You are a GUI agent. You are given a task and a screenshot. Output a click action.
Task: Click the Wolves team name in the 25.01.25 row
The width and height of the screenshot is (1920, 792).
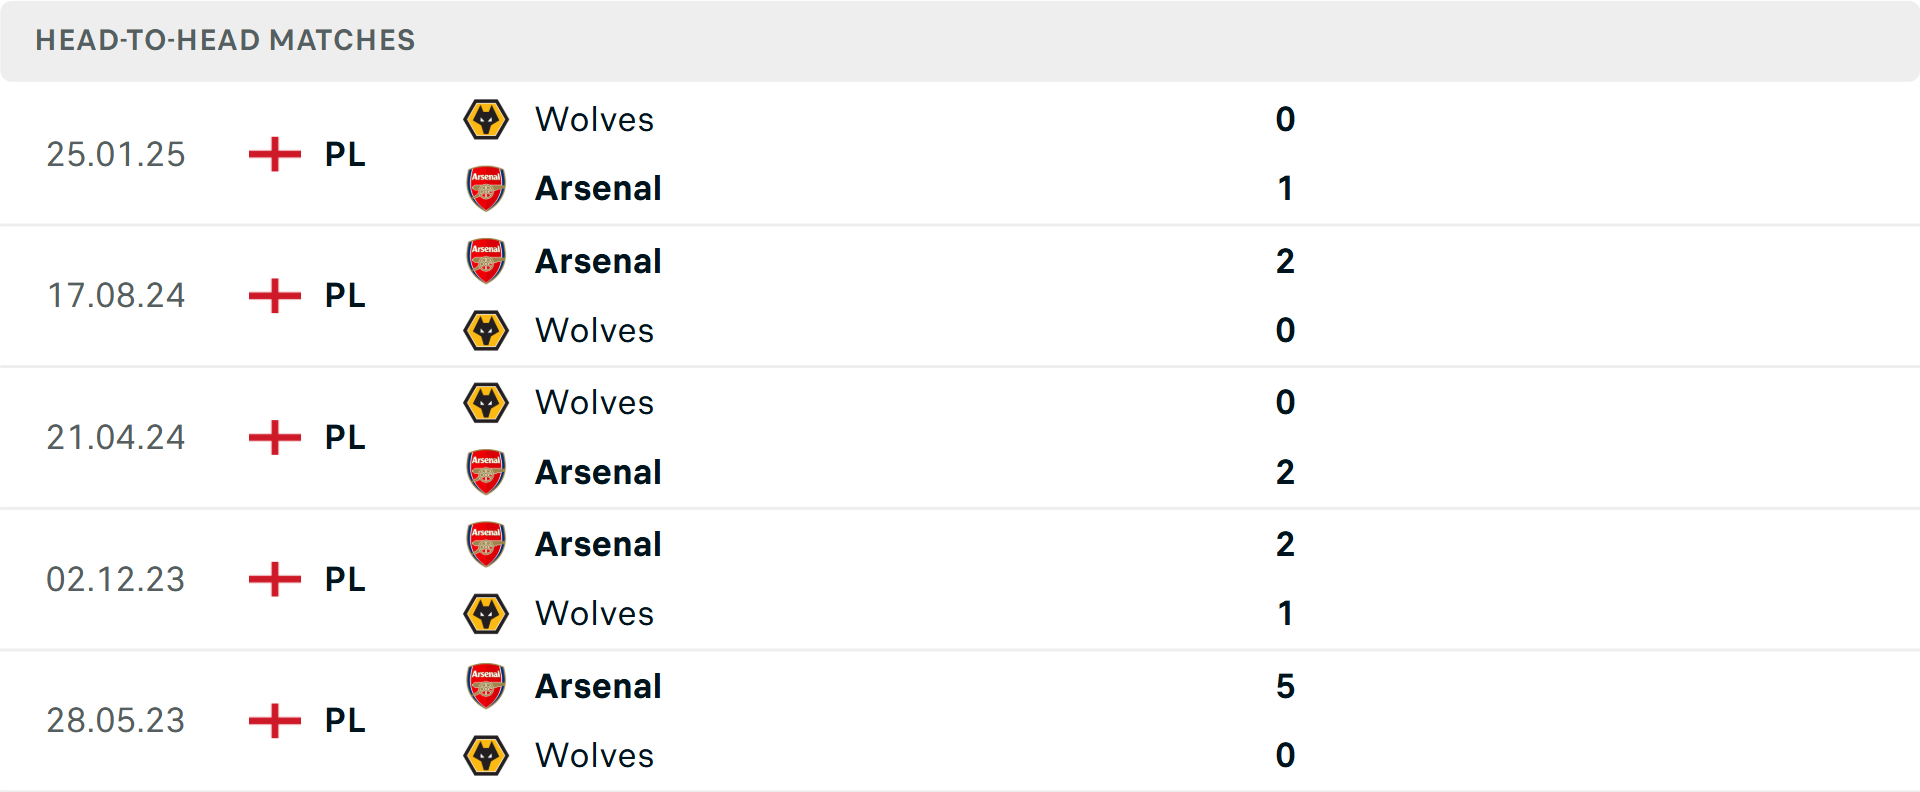tap(595, 119)
